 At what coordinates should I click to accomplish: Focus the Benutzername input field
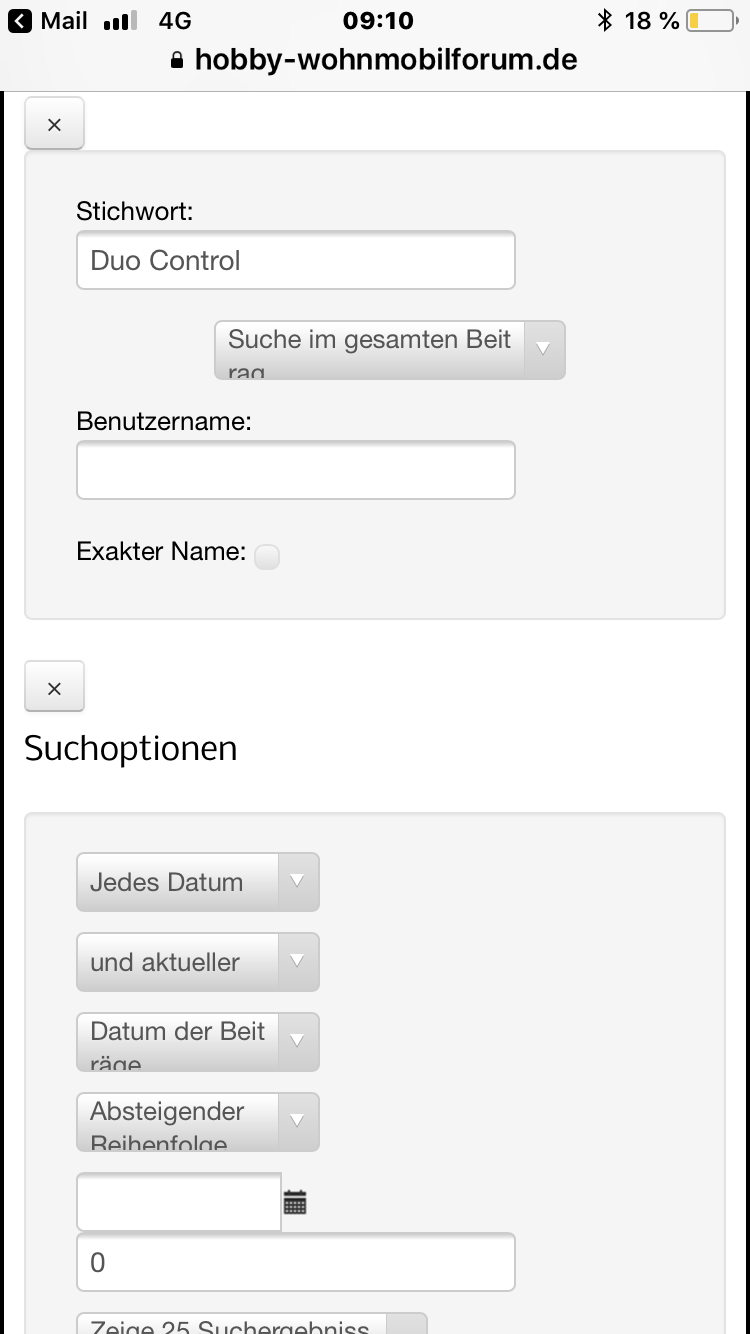[296, 470]
